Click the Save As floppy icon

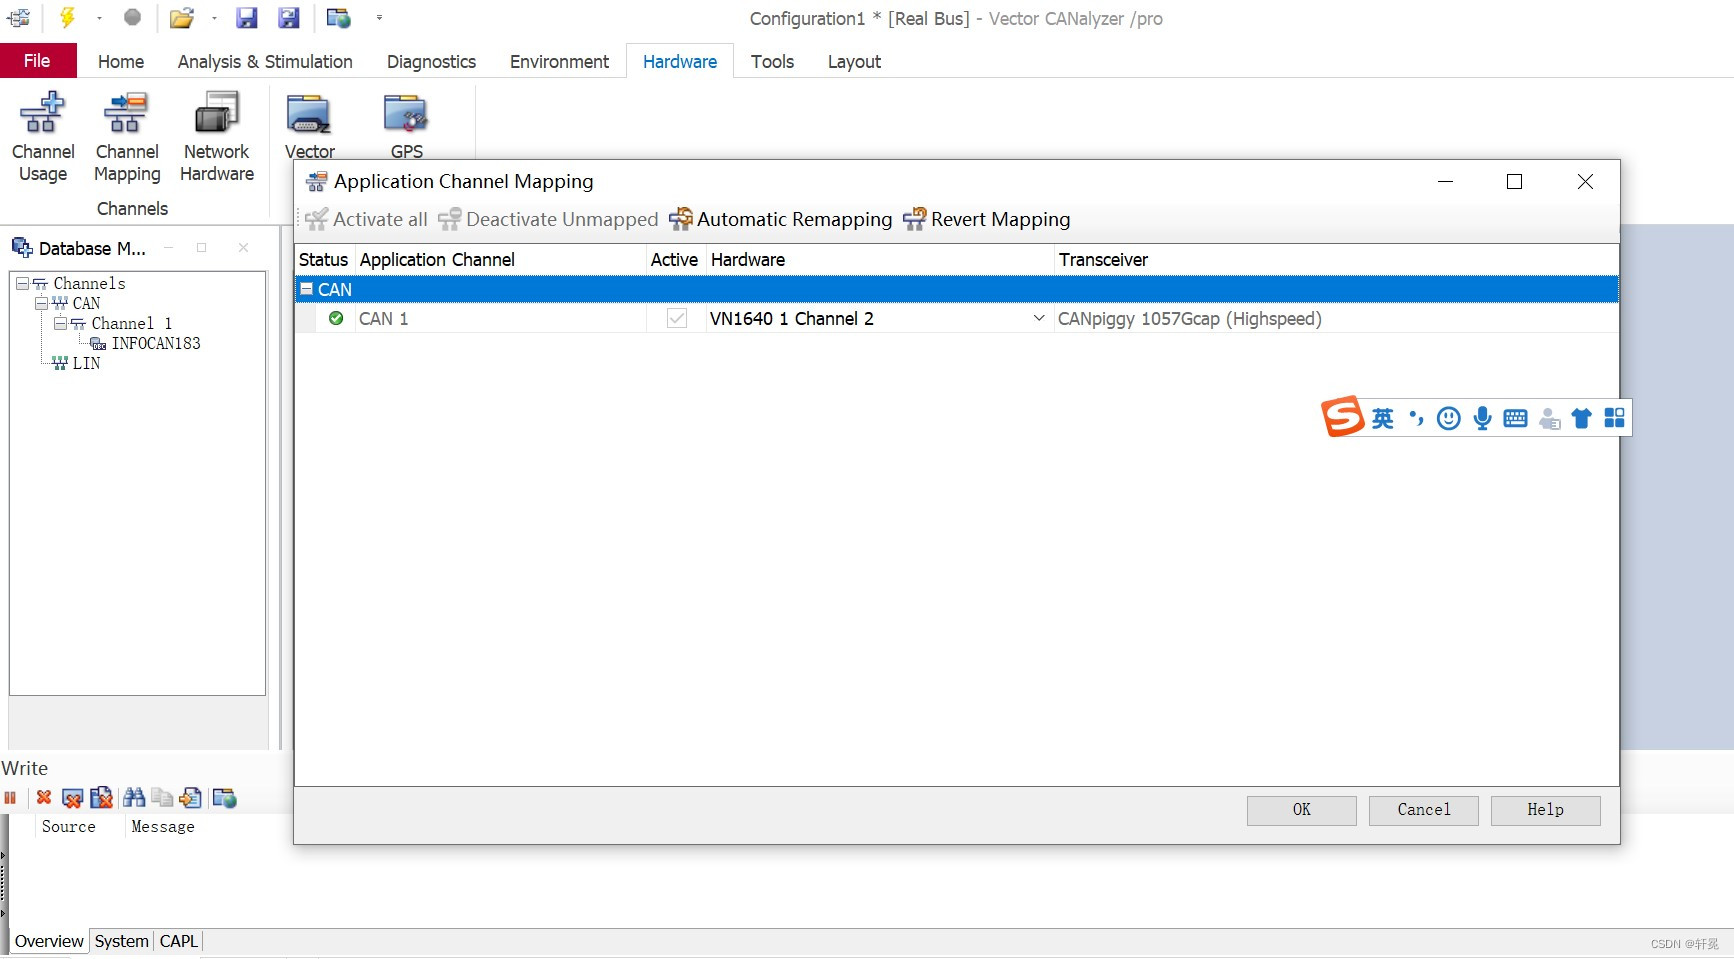pos(289,18)
